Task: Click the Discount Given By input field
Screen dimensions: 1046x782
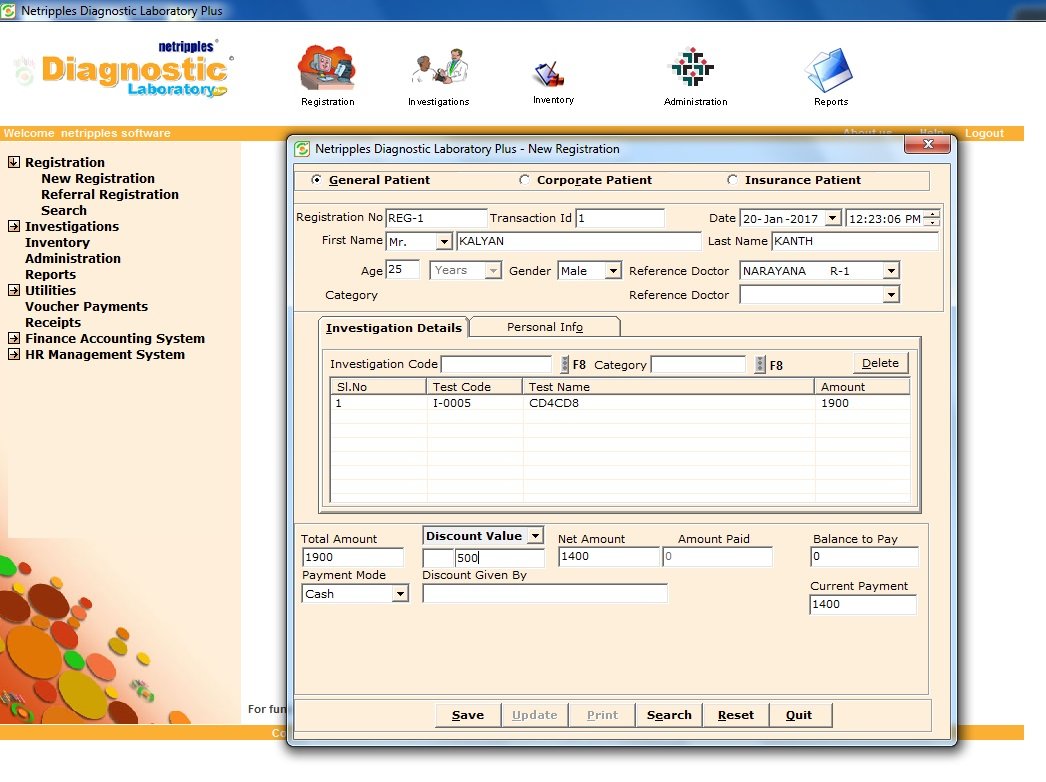Action: point(544,594)
